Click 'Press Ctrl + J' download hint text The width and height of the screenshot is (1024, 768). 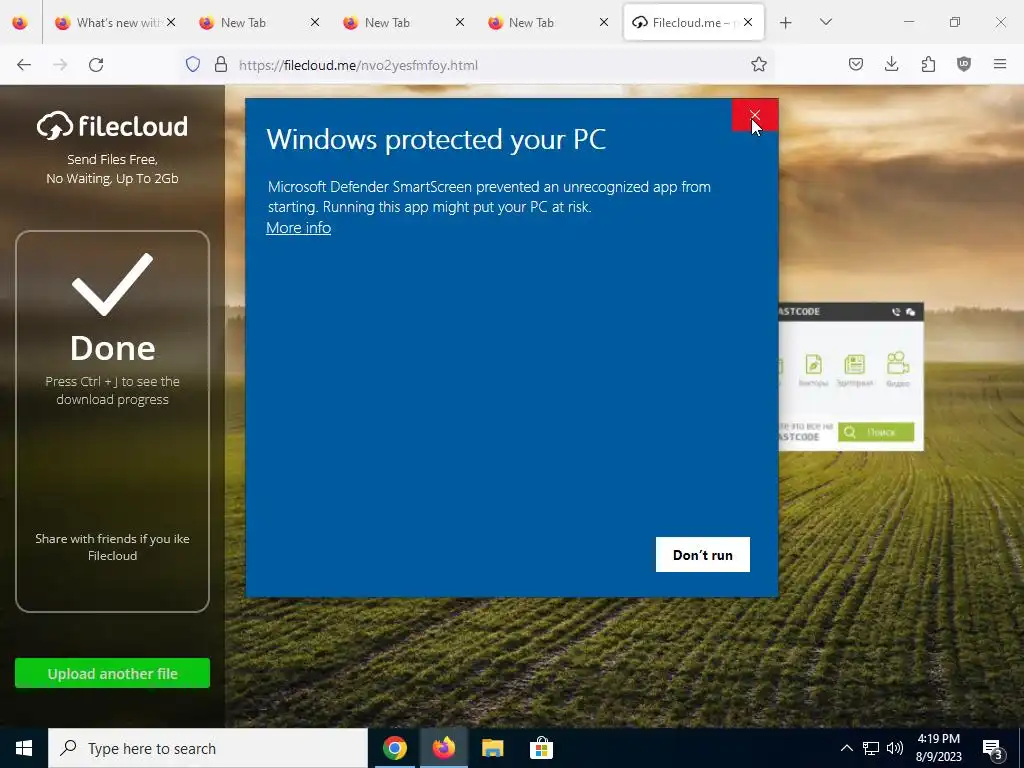click(112, 391)
